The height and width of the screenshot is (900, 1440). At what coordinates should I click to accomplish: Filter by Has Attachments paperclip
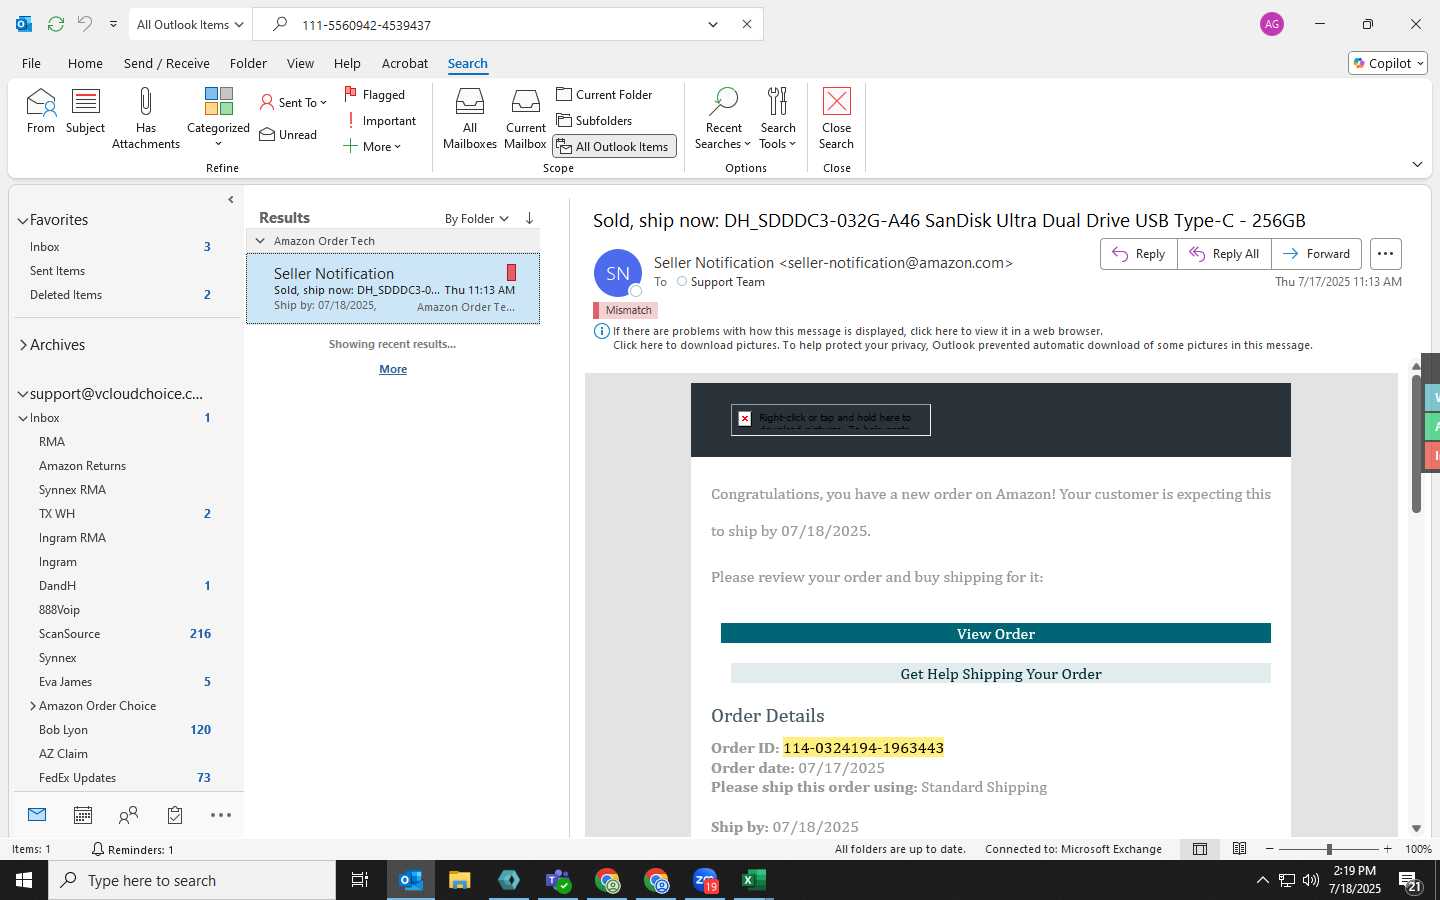(146, 118)
